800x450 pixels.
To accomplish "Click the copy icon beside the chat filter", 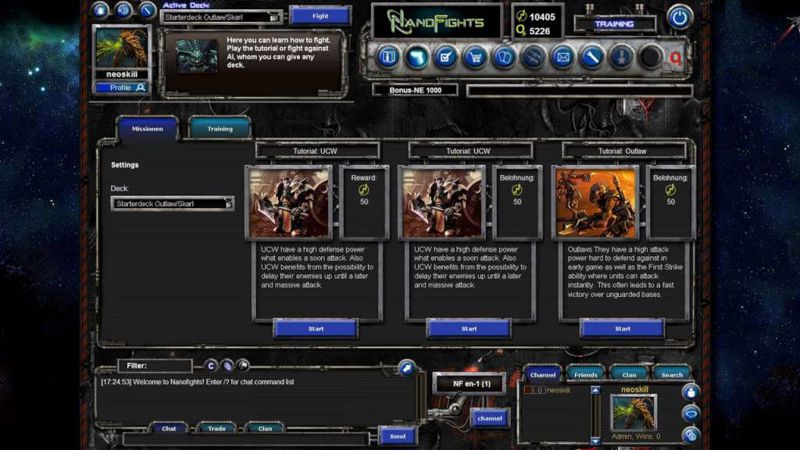I will click(227, 365).
